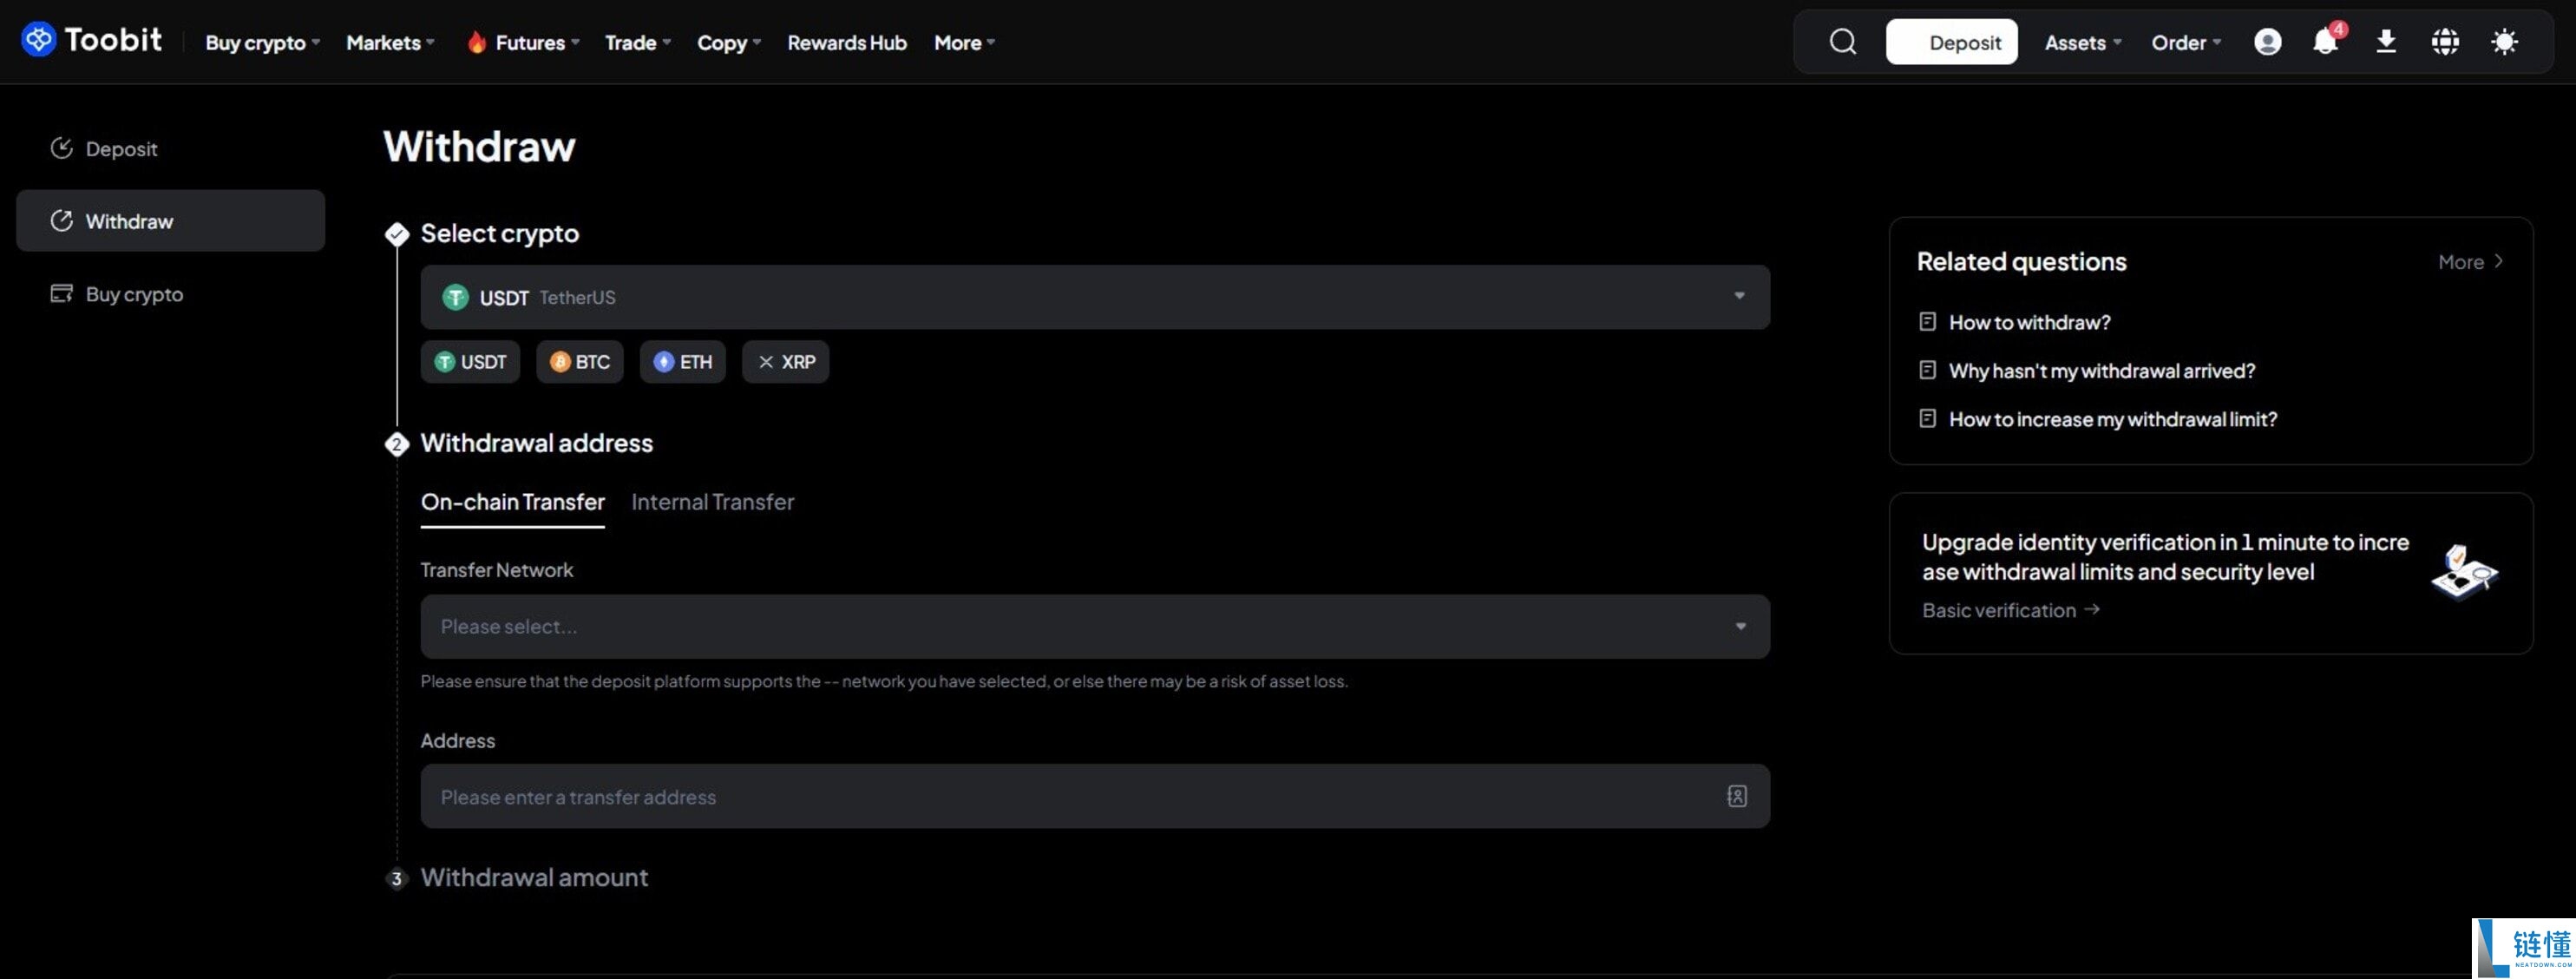The height and width of the screenshot is (979, 2576).
Task: Open Why hasn't my withdrawal arrived? link
Action: point(2101,370)
